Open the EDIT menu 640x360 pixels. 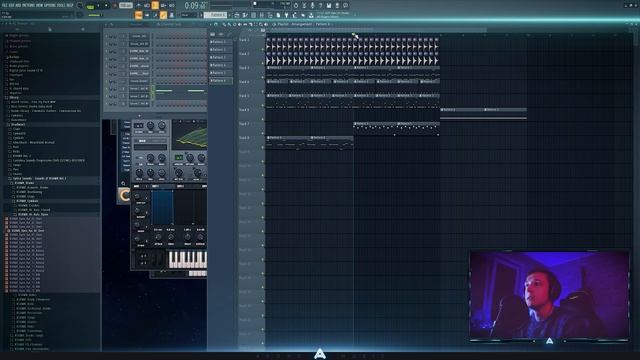(x=11, y=5)
